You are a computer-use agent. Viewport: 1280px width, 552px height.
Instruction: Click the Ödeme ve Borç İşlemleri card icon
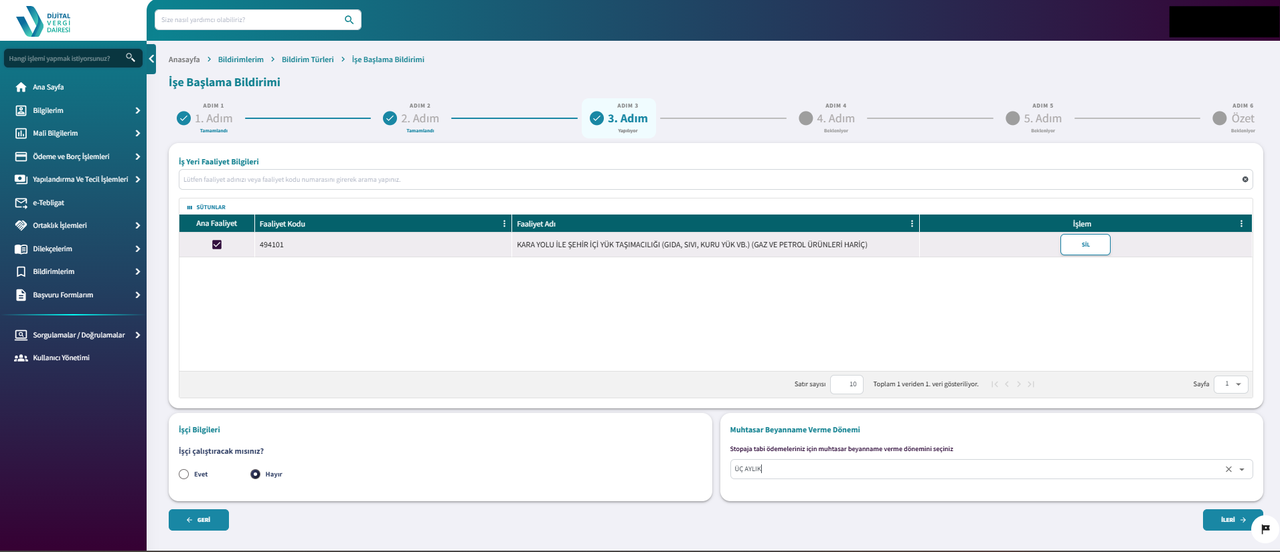click(21, 156)
